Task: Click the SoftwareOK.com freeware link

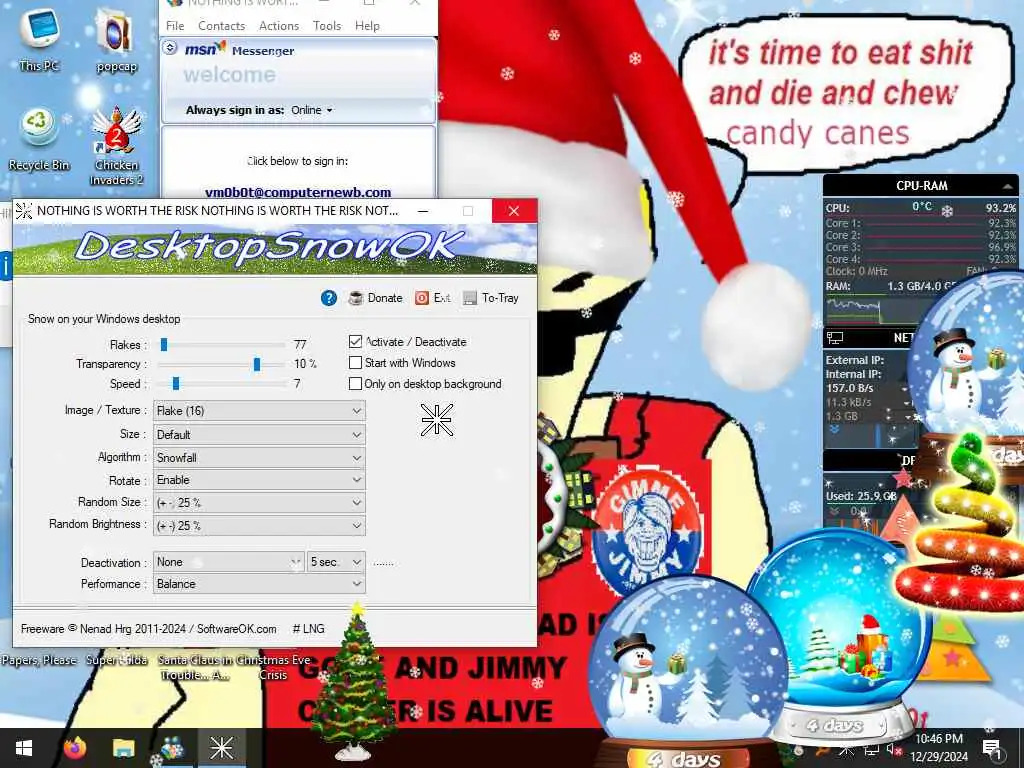Action: pos(236,629)
